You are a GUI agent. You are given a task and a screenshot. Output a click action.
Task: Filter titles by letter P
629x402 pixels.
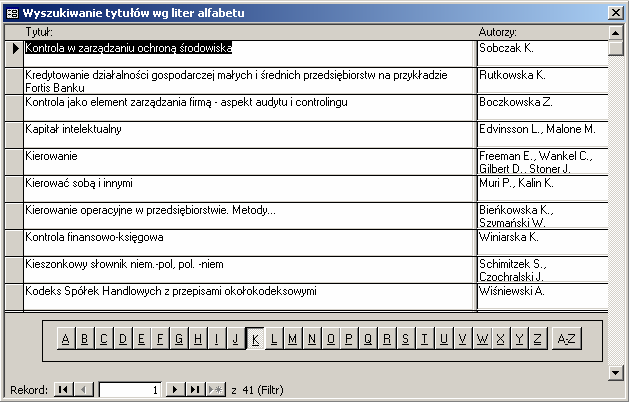click(349, 339)
